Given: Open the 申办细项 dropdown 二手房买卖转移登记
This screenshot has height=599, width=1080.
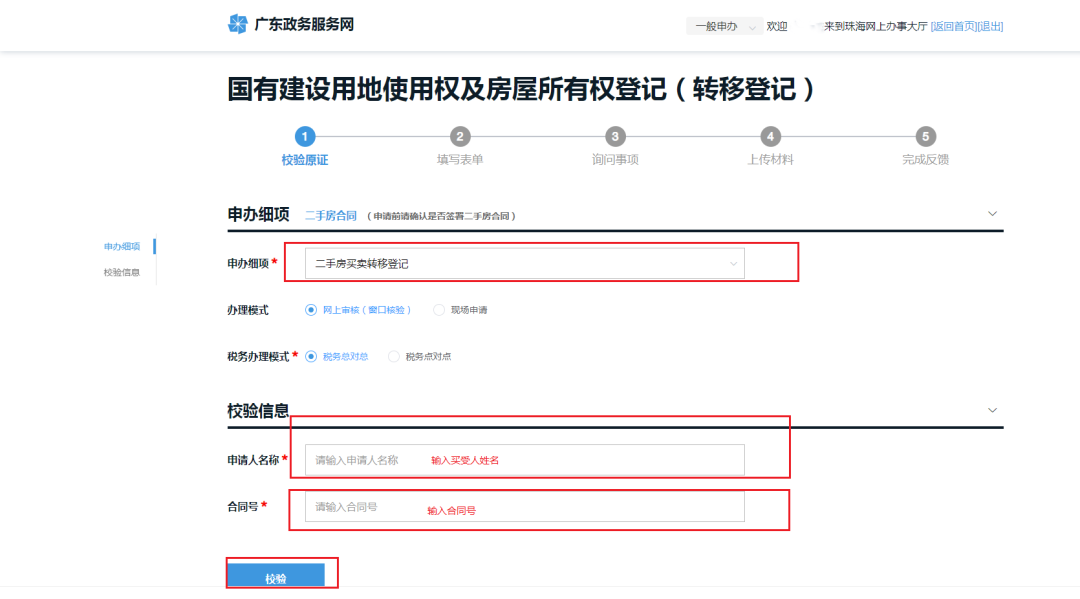Looking at the screenshot, I should (x=524, y=264).
